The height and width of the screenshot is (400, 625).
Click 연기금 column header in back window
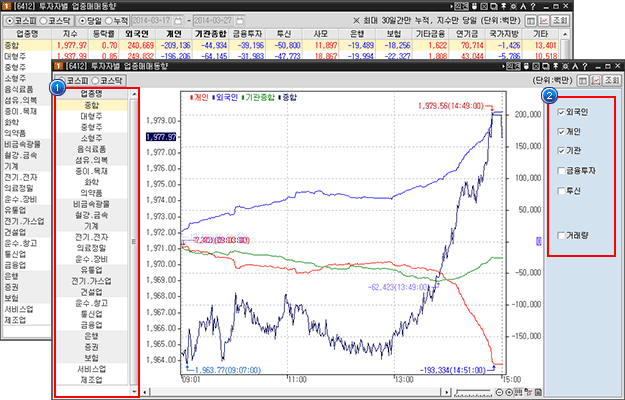[467, 34]
